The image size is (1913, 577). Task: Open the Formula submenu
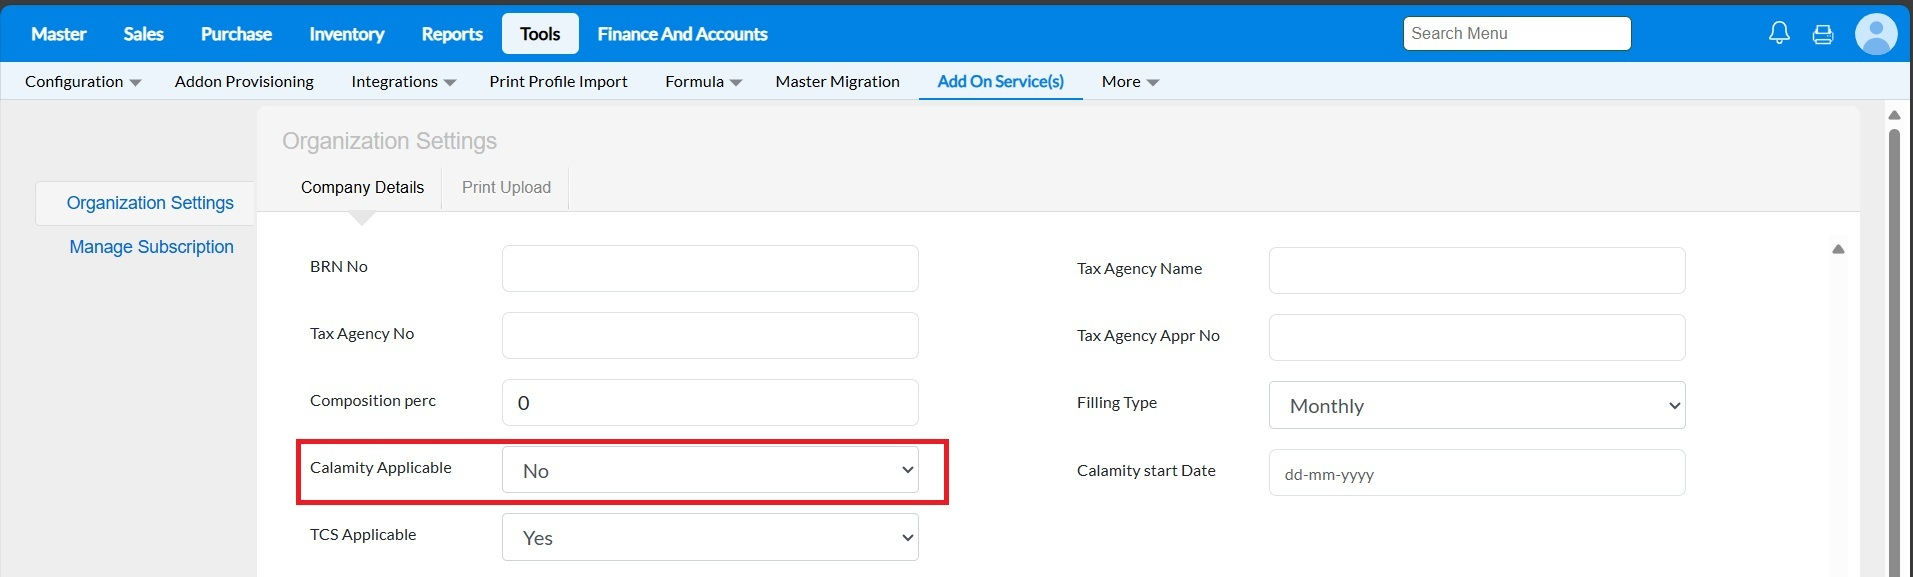pyautogui.click(x=703, y=82)
